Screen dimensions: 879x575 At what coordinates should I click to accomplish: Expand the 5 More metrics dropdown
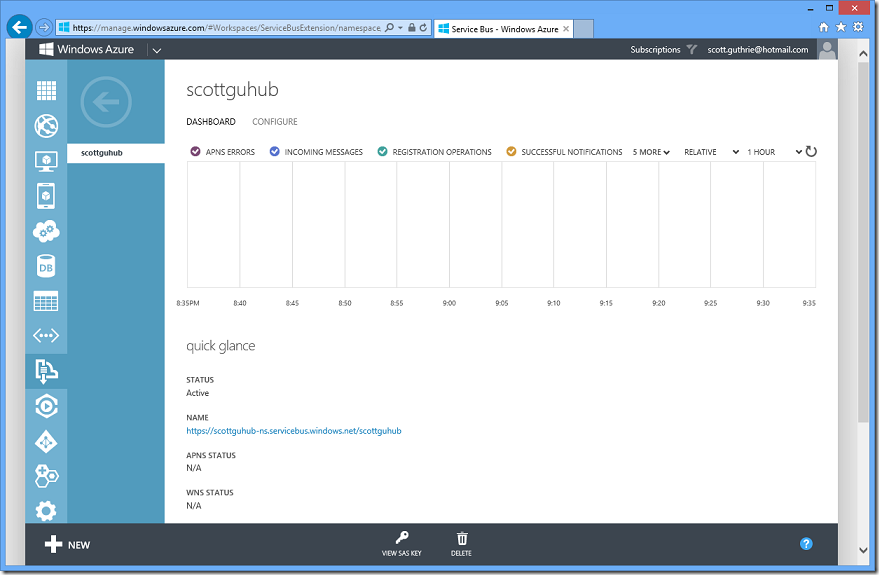pos(651,152)
